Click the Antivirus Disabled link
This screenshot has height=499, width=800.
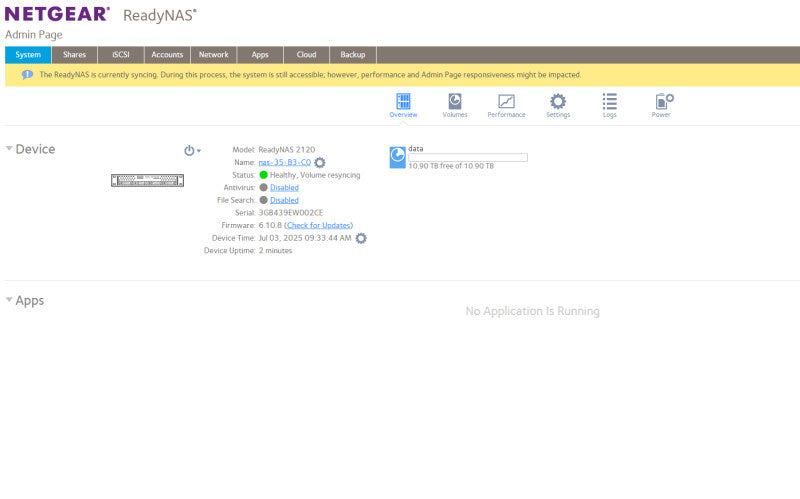(x=284, y=188)
